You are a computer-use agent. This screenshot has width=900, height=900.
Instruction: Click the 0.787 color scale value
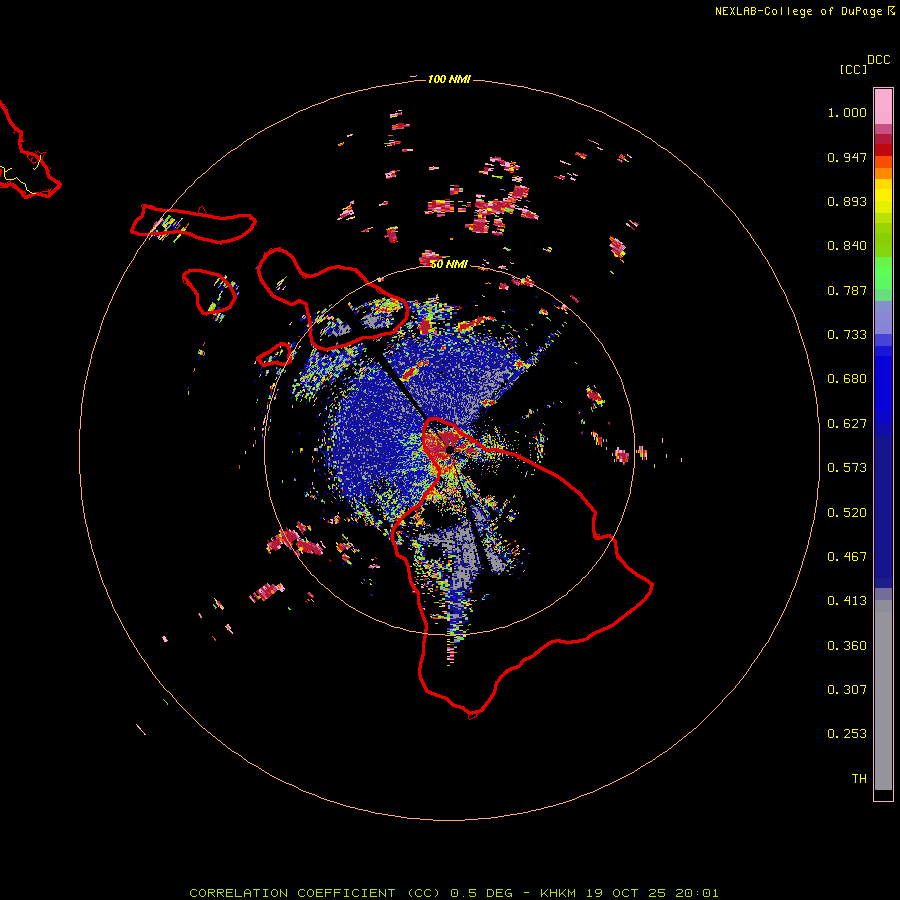(x=847, y=290)
